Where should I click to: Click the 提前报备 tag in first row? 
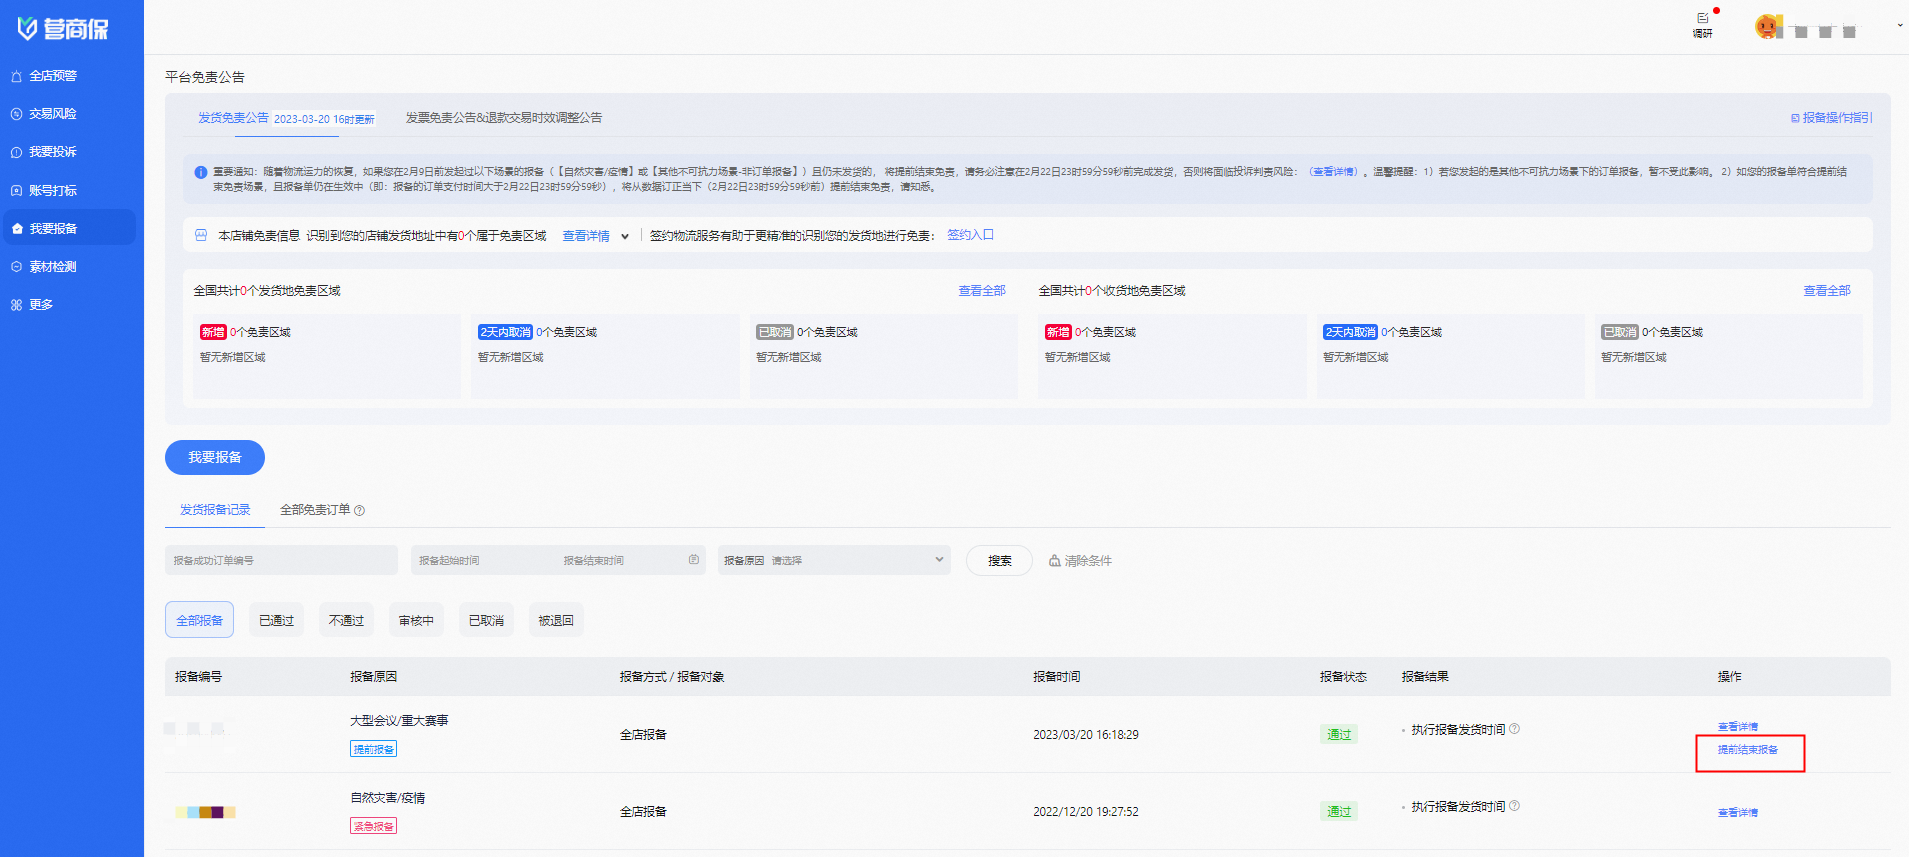374,749
